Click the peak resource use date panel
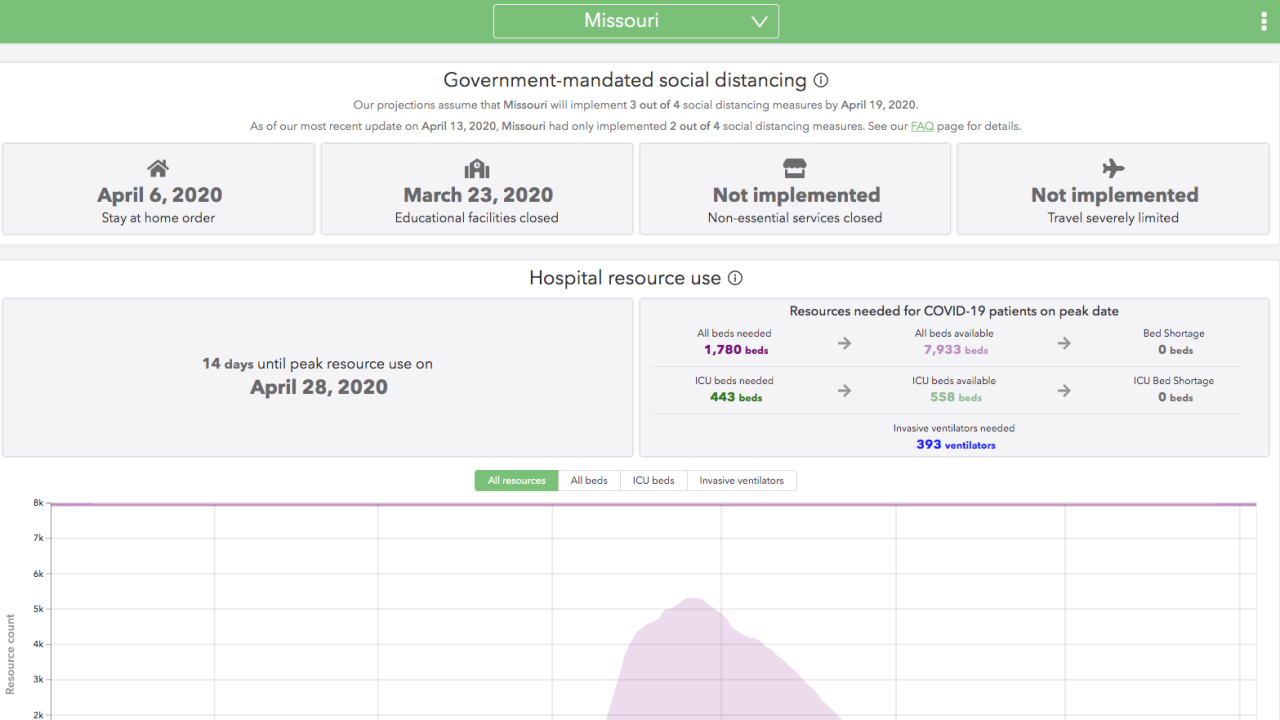Screen dimensions: 1280x720 tap(318, 377)
